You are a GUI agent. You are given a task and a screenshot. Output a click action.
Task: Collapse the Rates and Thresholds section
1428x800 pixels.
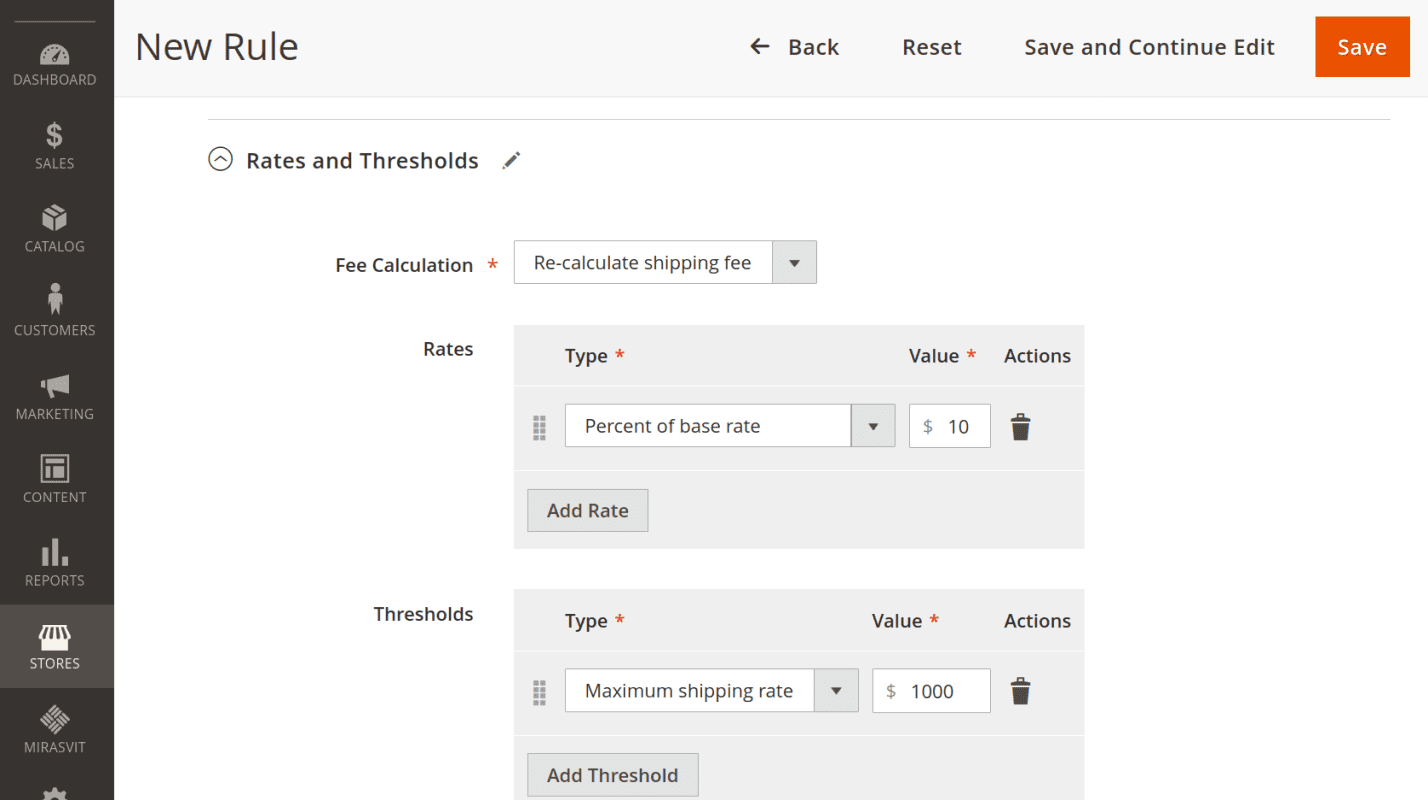220,159
